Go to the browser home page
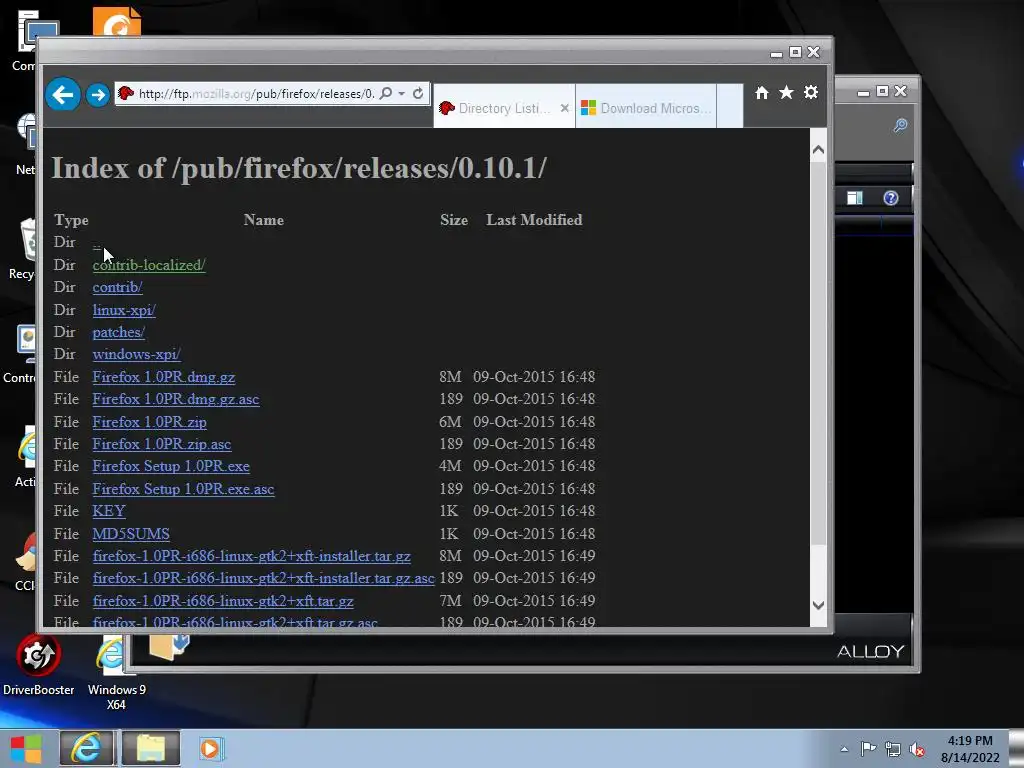 coord(761,93)
